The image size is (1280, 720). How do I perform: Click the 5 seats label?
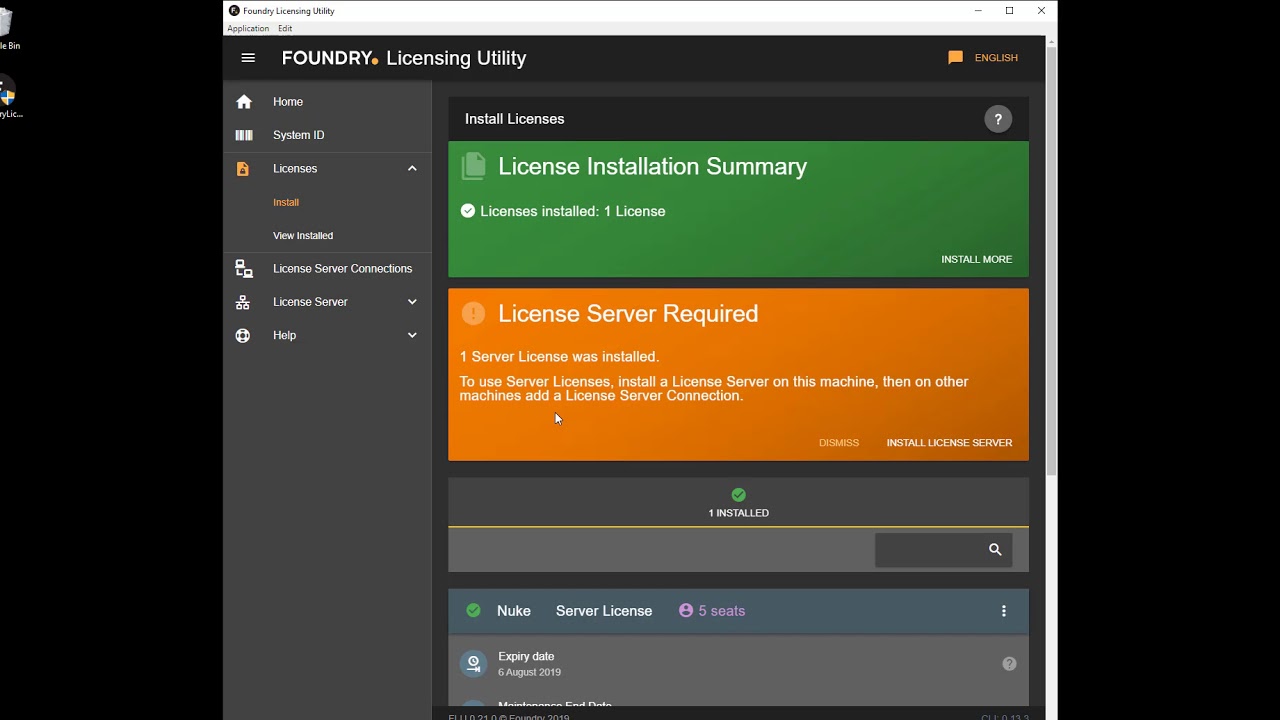point(721,611)
